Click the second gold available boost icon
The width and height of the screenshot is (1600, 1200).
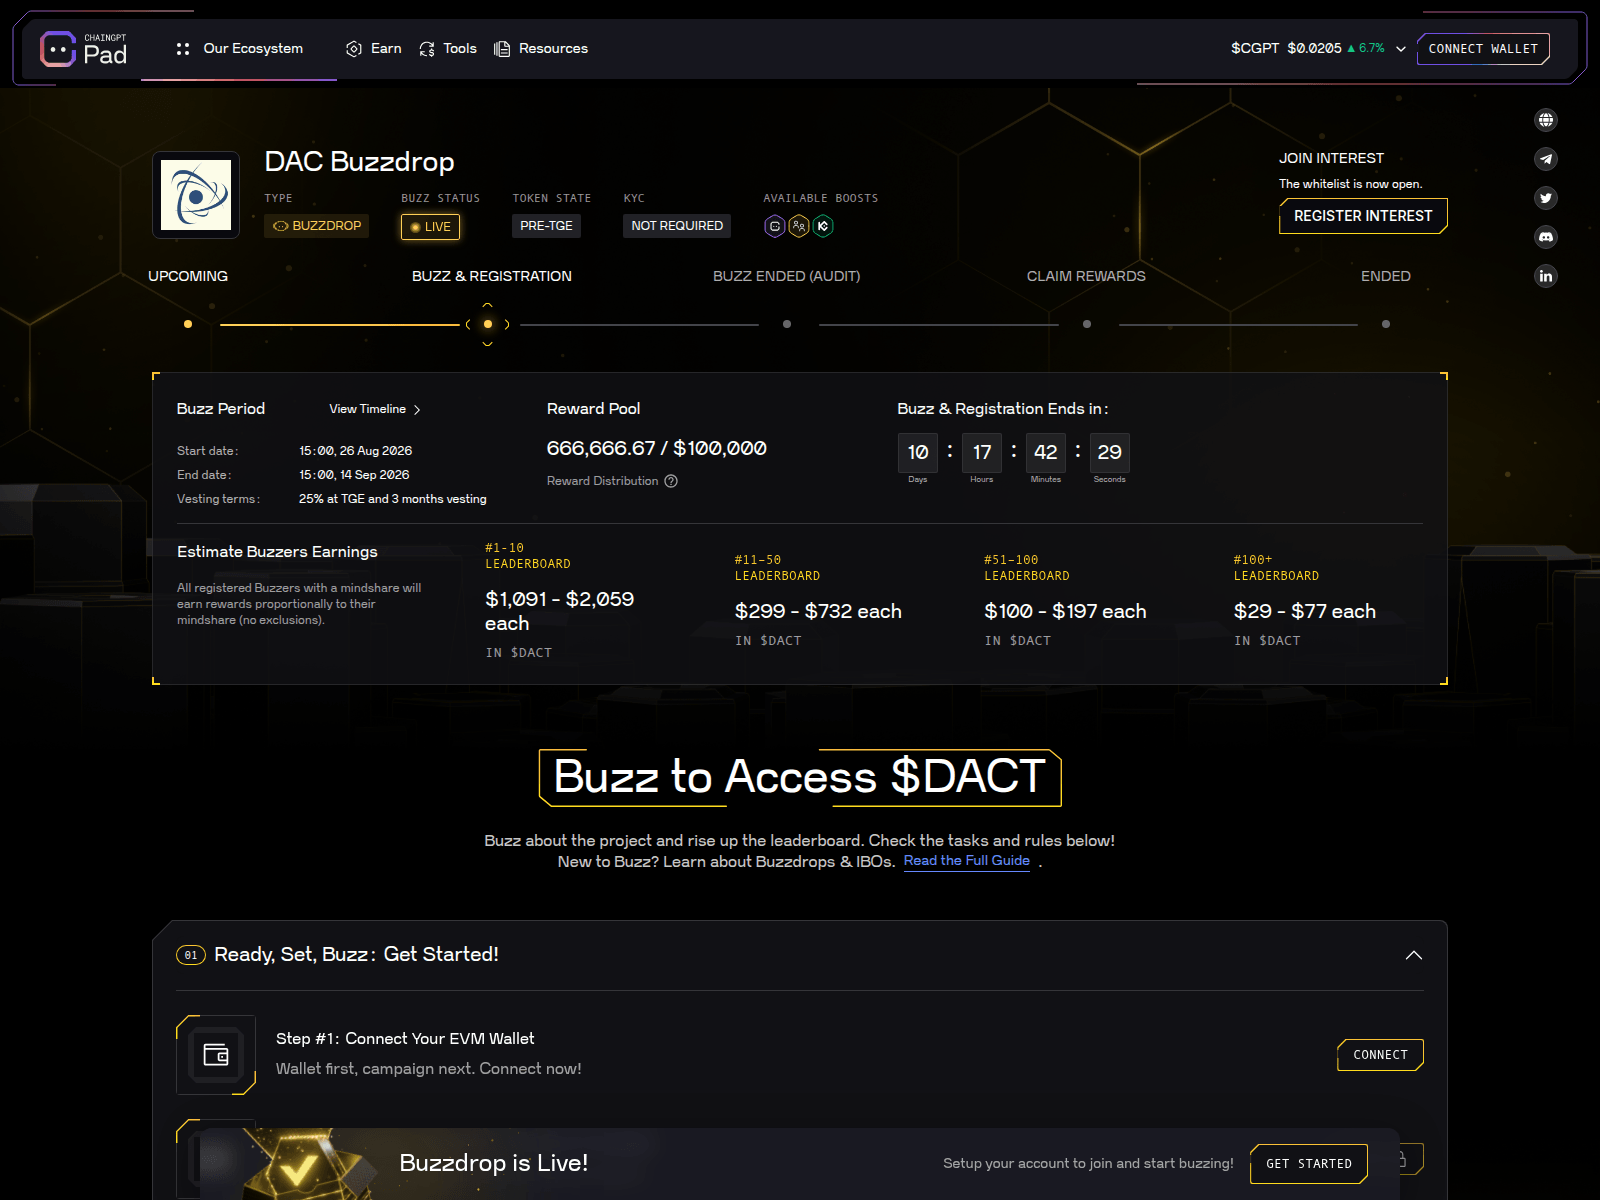coord(799,226)
